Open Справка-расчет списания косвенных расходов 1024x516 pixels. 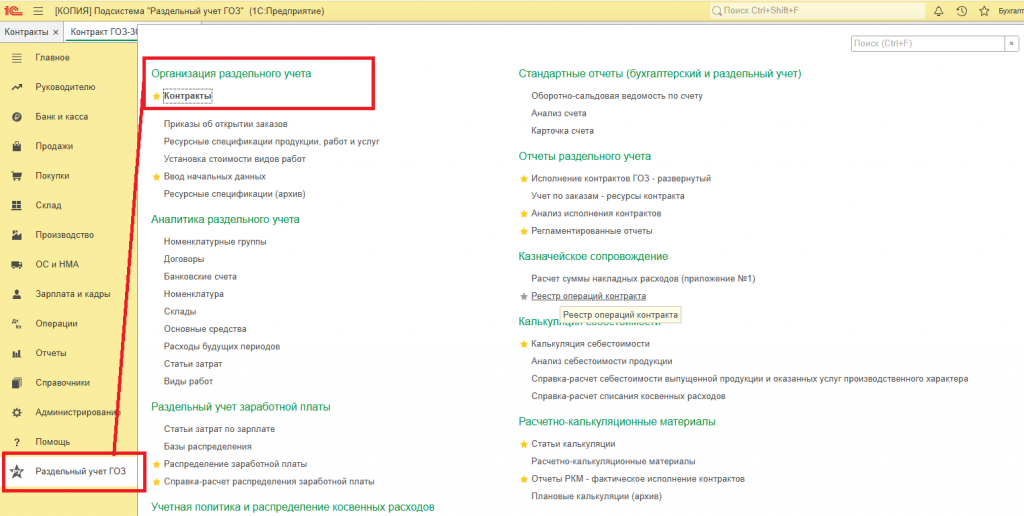pyautogui.click(x=628, y=396)
